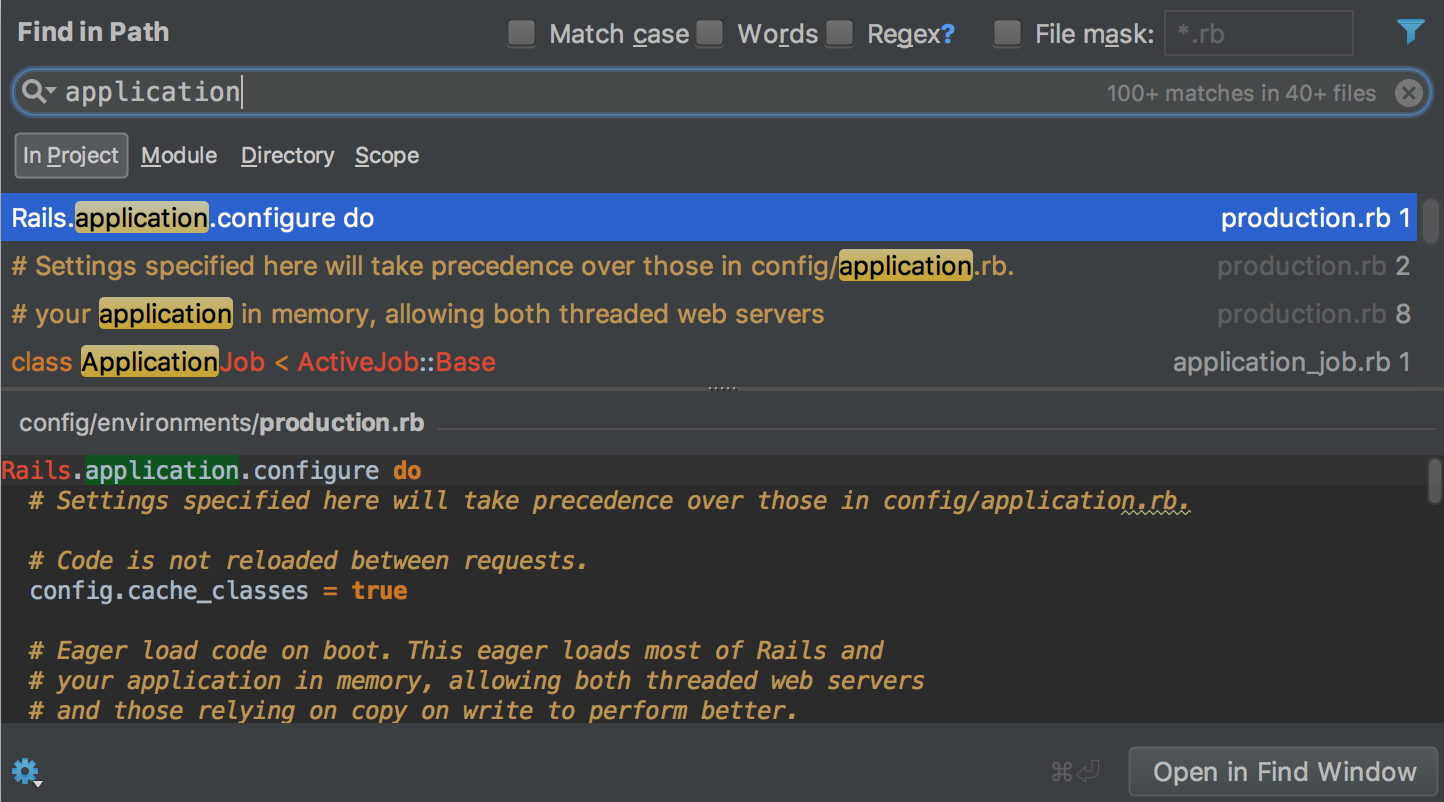Switch to the Directory scope tab

coord(287,155)
